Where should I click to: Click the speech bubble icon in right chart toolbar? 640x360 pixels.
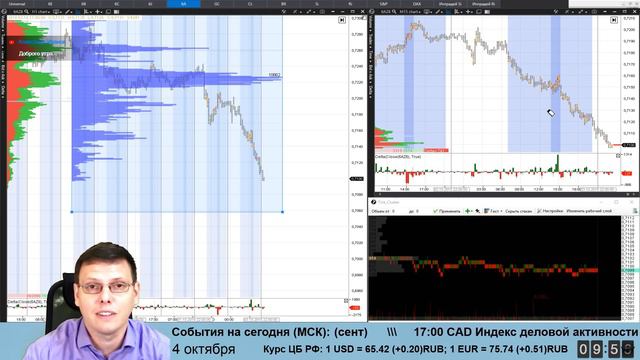478,11
